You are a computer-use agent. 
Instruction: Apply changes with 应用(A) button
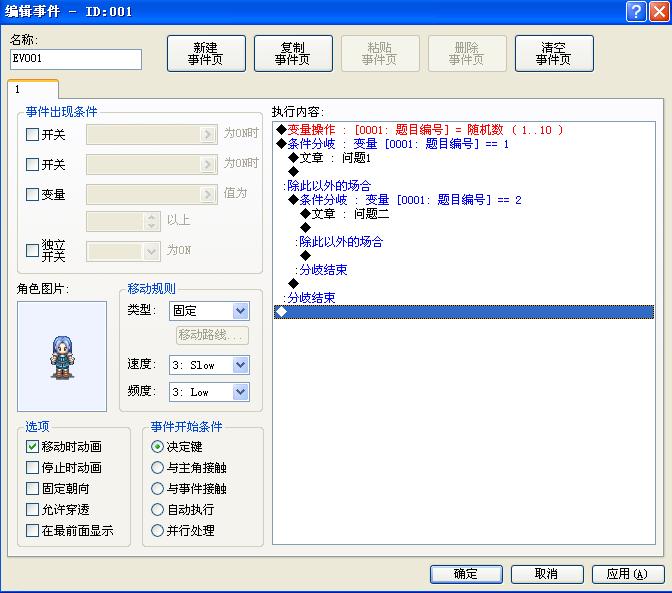pyautogui.click(x=628, y=574)
